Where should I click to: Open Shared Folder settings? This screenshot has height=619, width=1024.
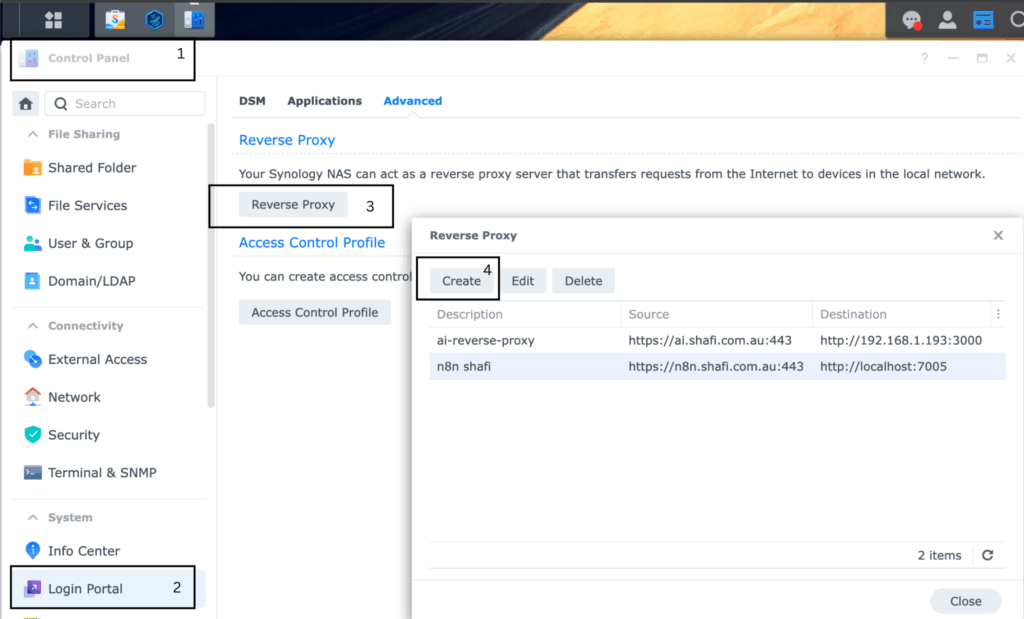tap(91, 168)
